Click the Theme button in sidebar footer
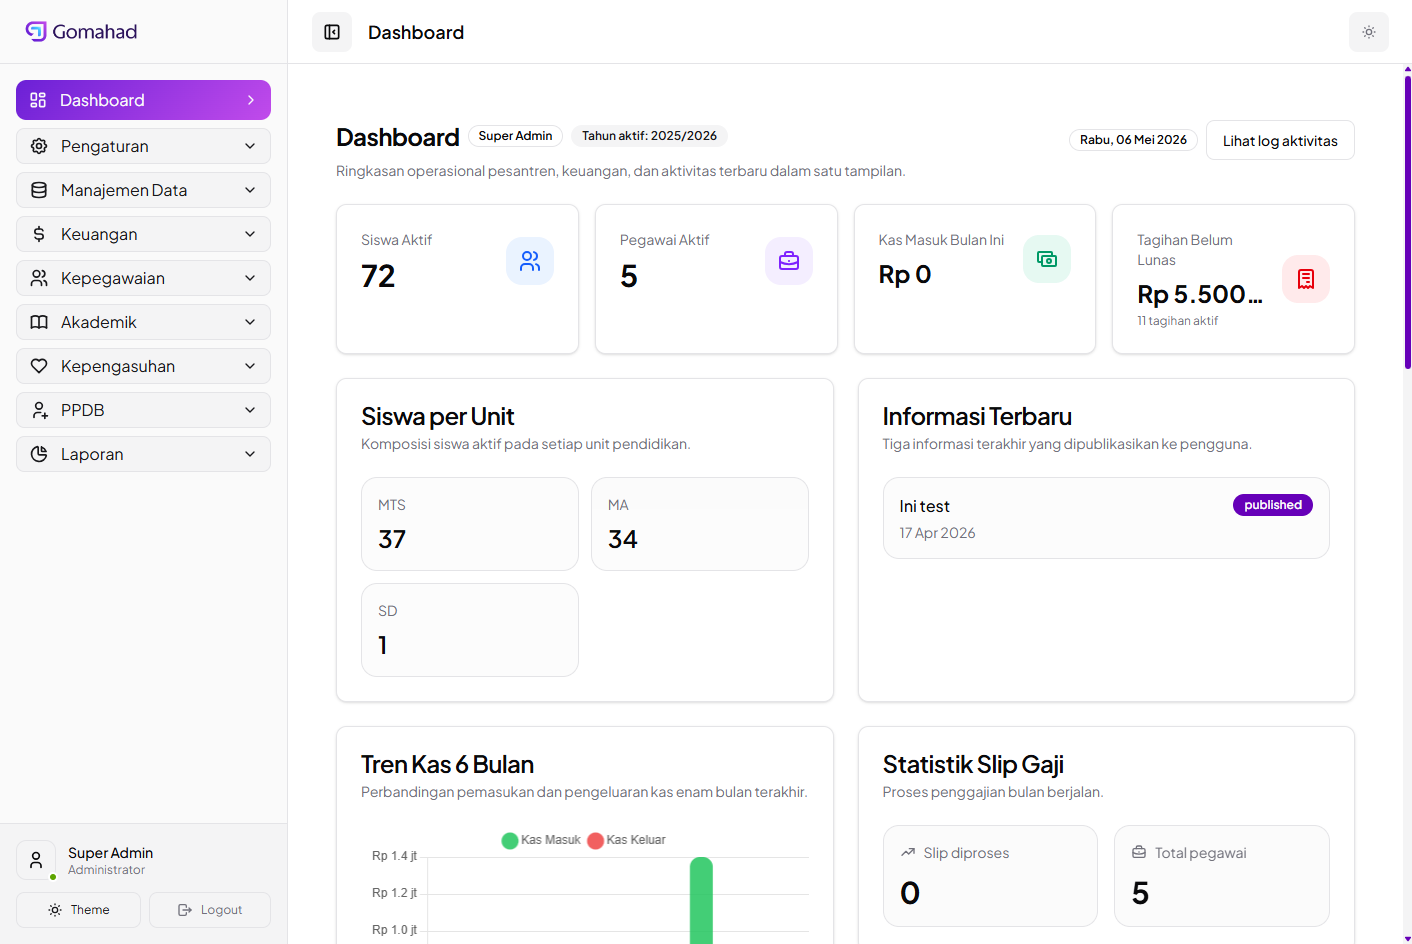 pos(78,910)
